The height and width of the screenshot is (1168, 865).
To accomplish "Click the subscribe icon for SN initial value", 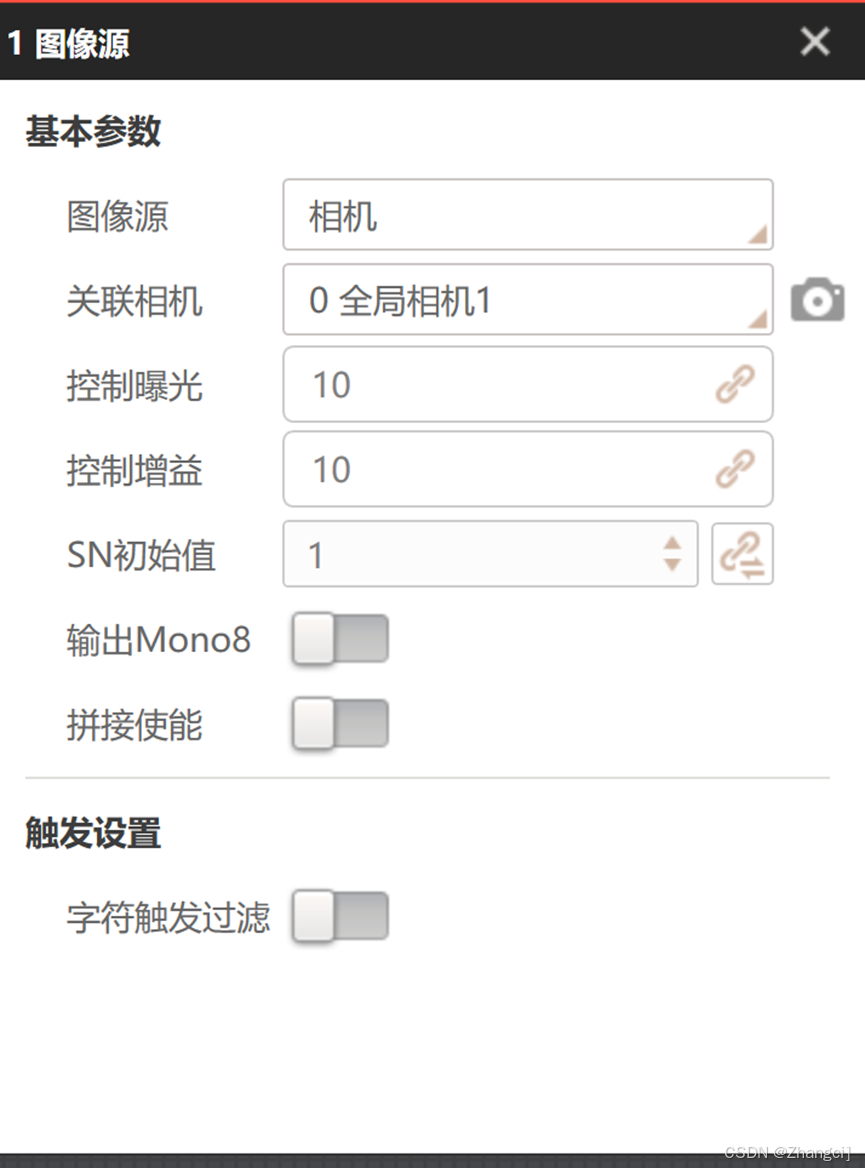I will (x=742, y=554).
